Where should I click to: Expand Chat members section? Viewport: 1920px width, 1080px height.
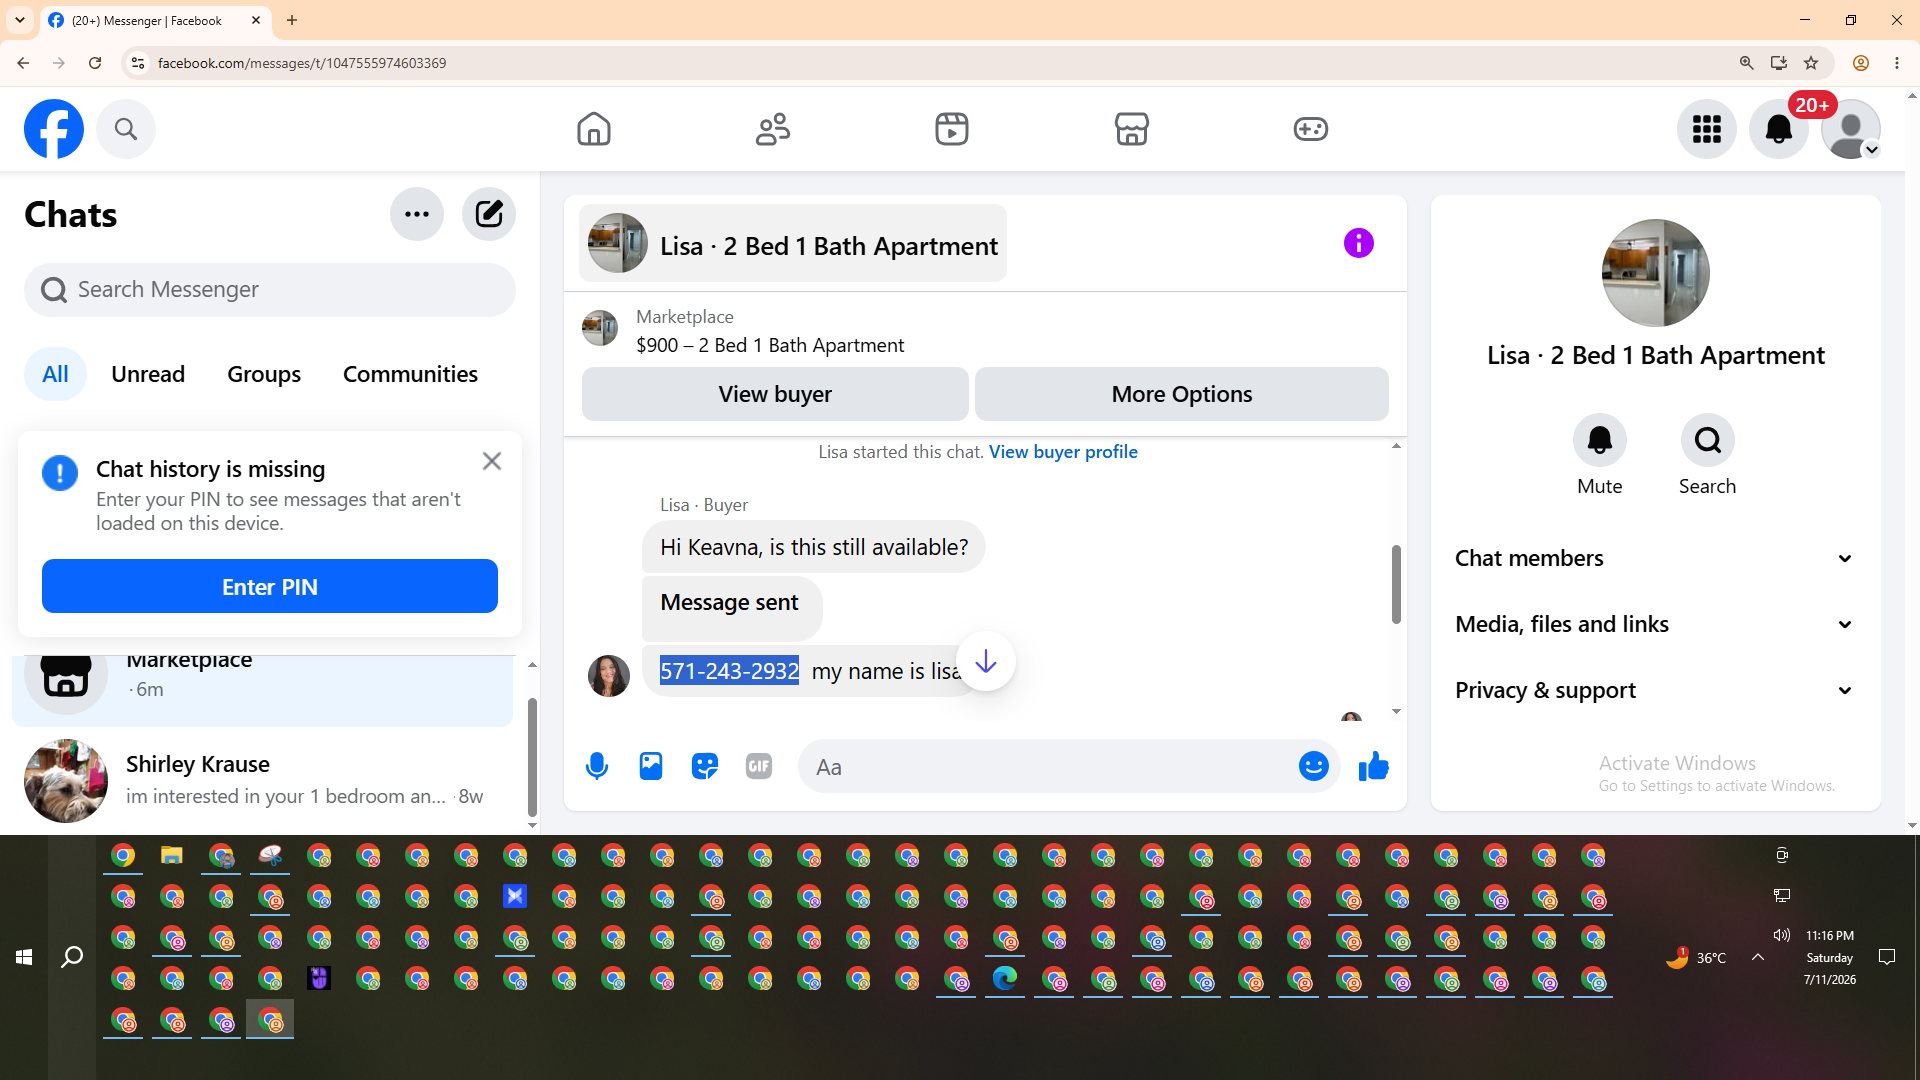[x=1656, y=558]
